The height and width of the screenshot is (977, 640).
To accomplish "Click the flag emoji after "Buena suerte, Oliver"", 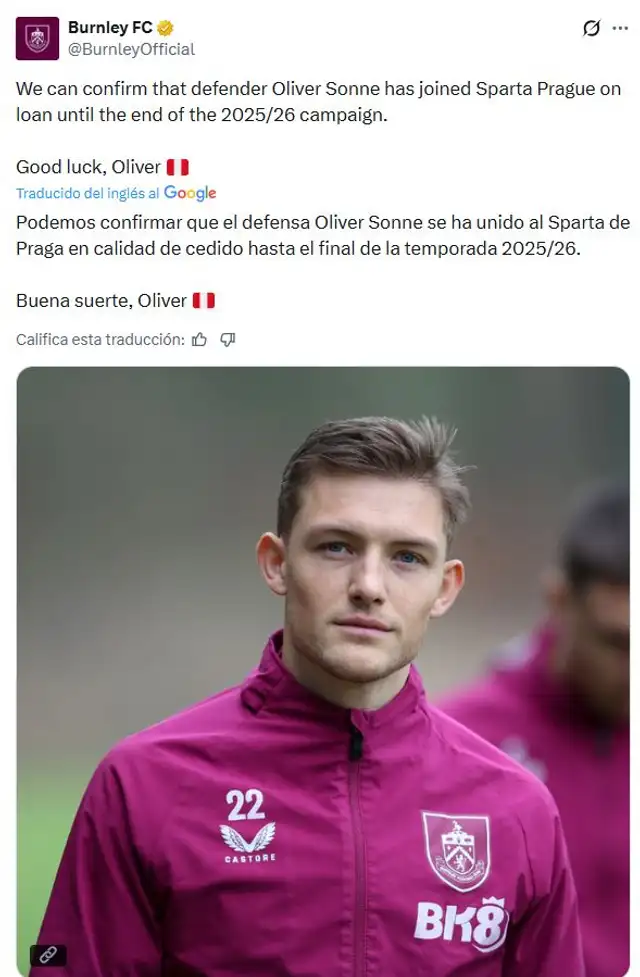I will pyautogui.click(x=203, y=300).
